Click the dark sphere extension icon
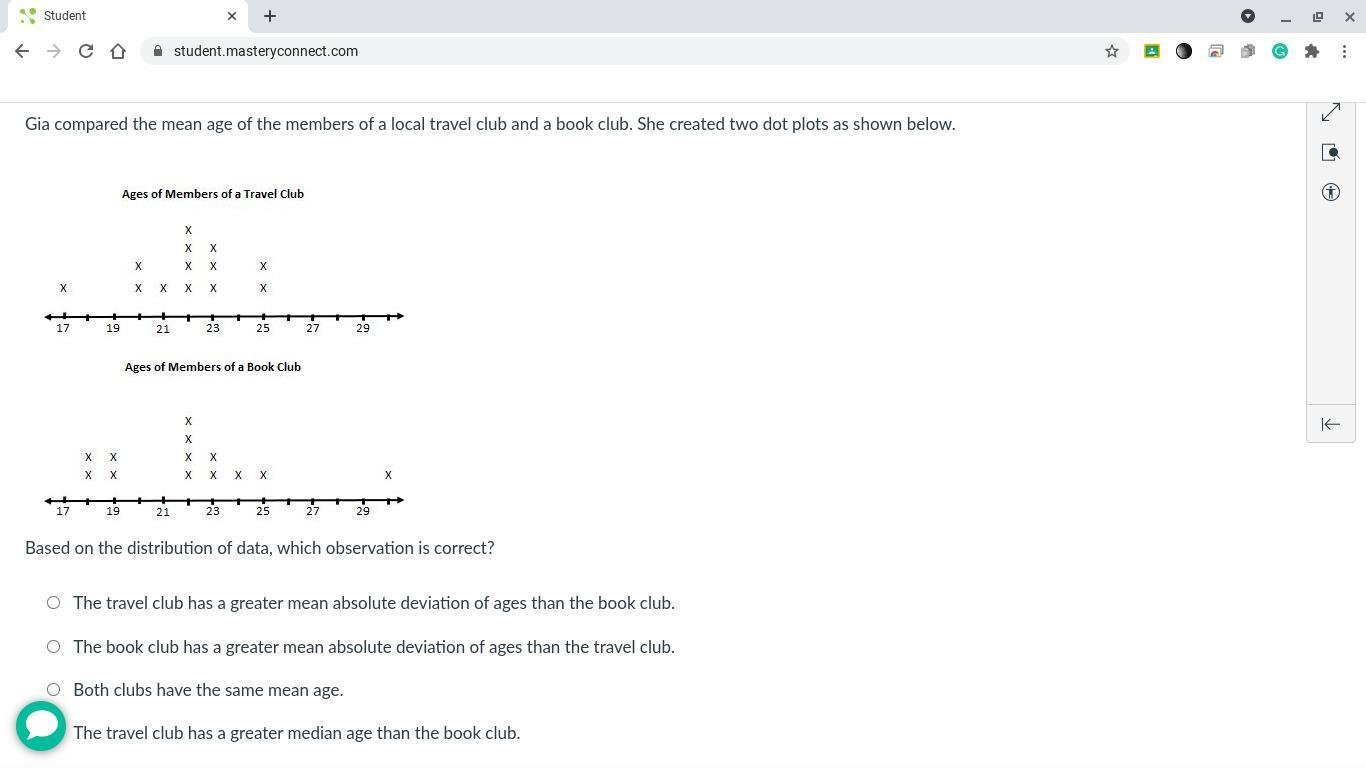Viewport: 1366px width, 768px height. point(1184,51)
